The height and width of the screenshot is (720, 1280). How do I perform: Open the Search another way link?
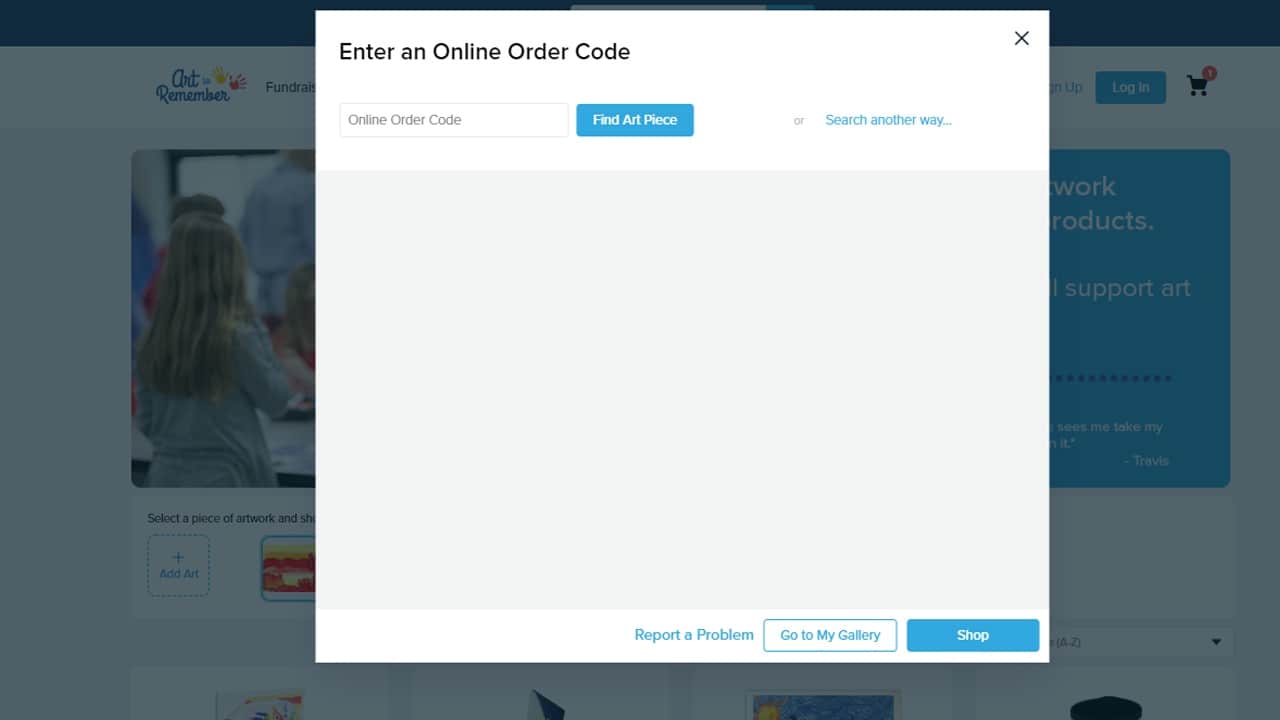(x=888, y=120)
